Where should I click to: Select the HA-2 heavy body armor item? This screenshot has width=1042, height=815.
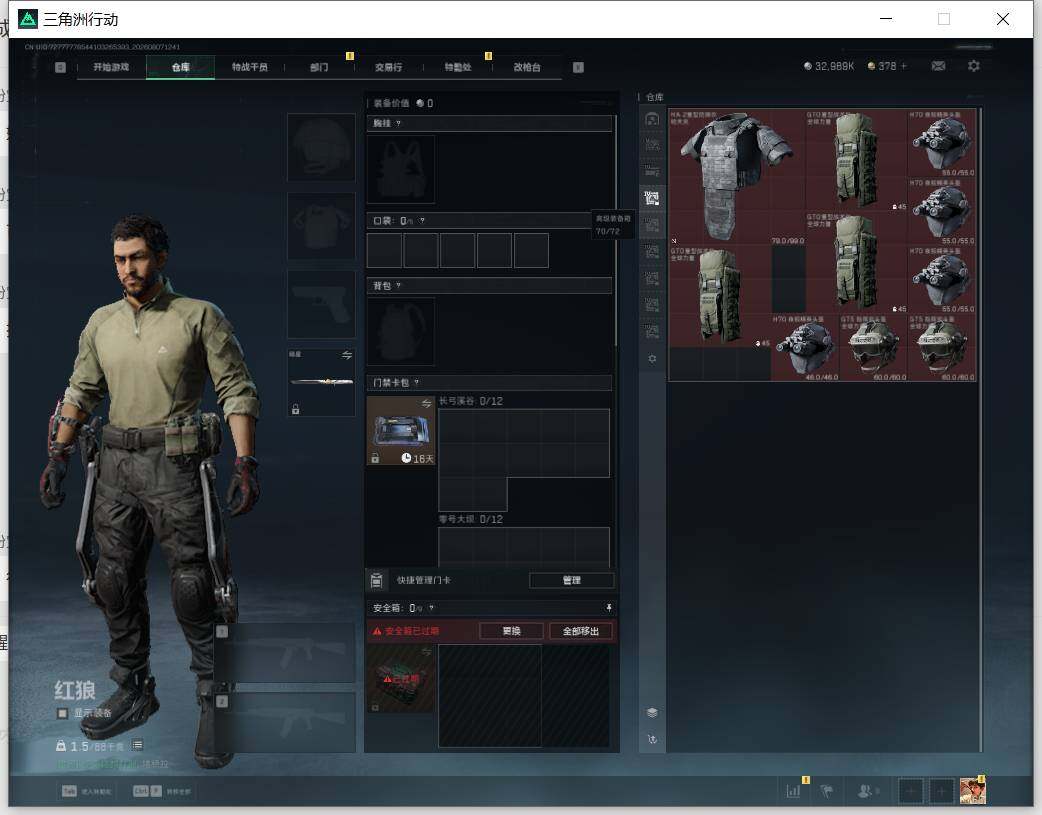pyautogui.click(x=736, y=177)
